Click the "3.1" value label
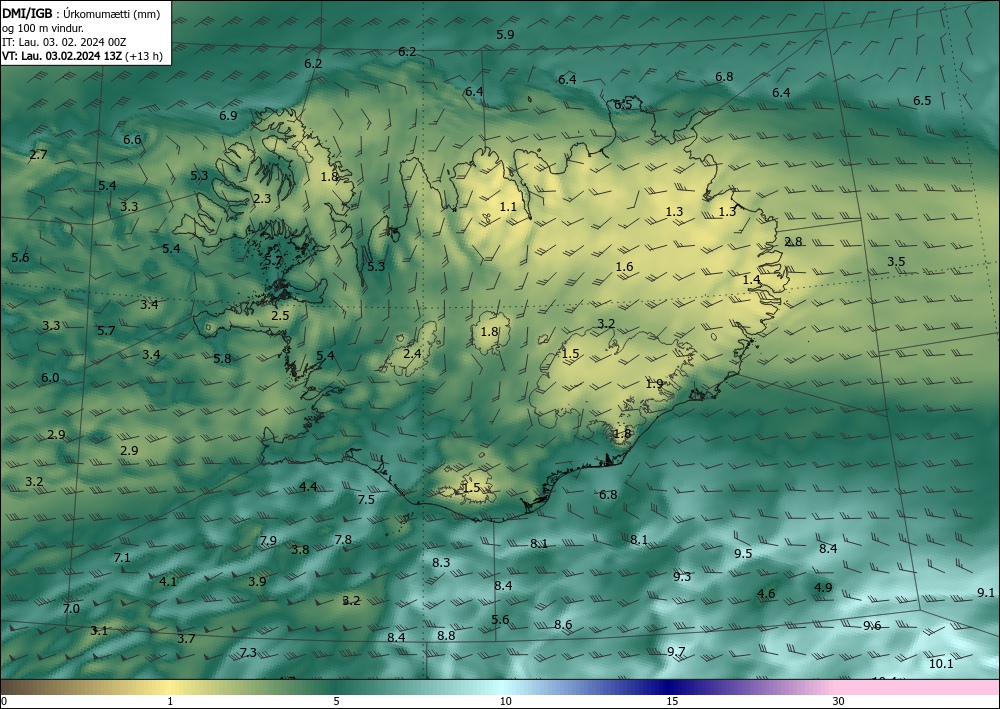The width and height of the screenshot is (1000, 709). coord(99,631)
